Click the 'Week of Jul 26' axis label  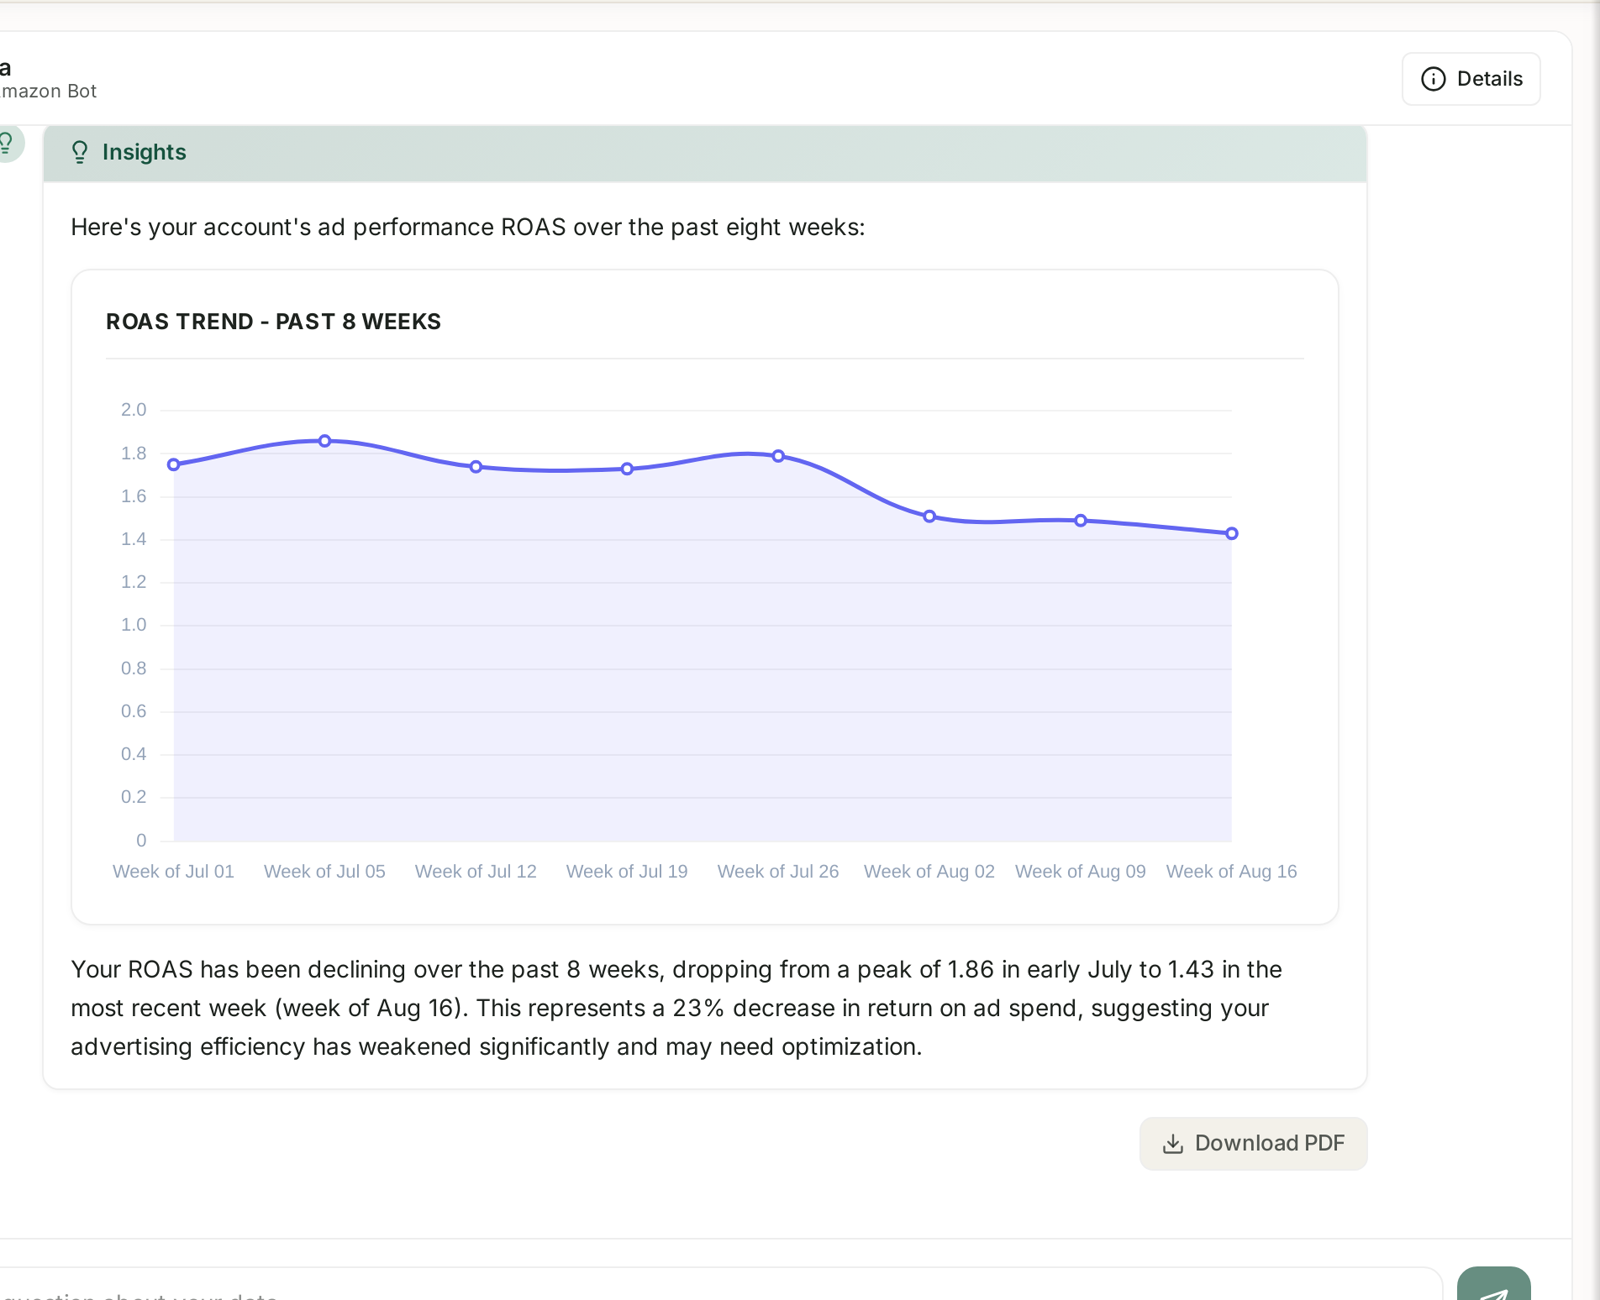coord(778,872)
